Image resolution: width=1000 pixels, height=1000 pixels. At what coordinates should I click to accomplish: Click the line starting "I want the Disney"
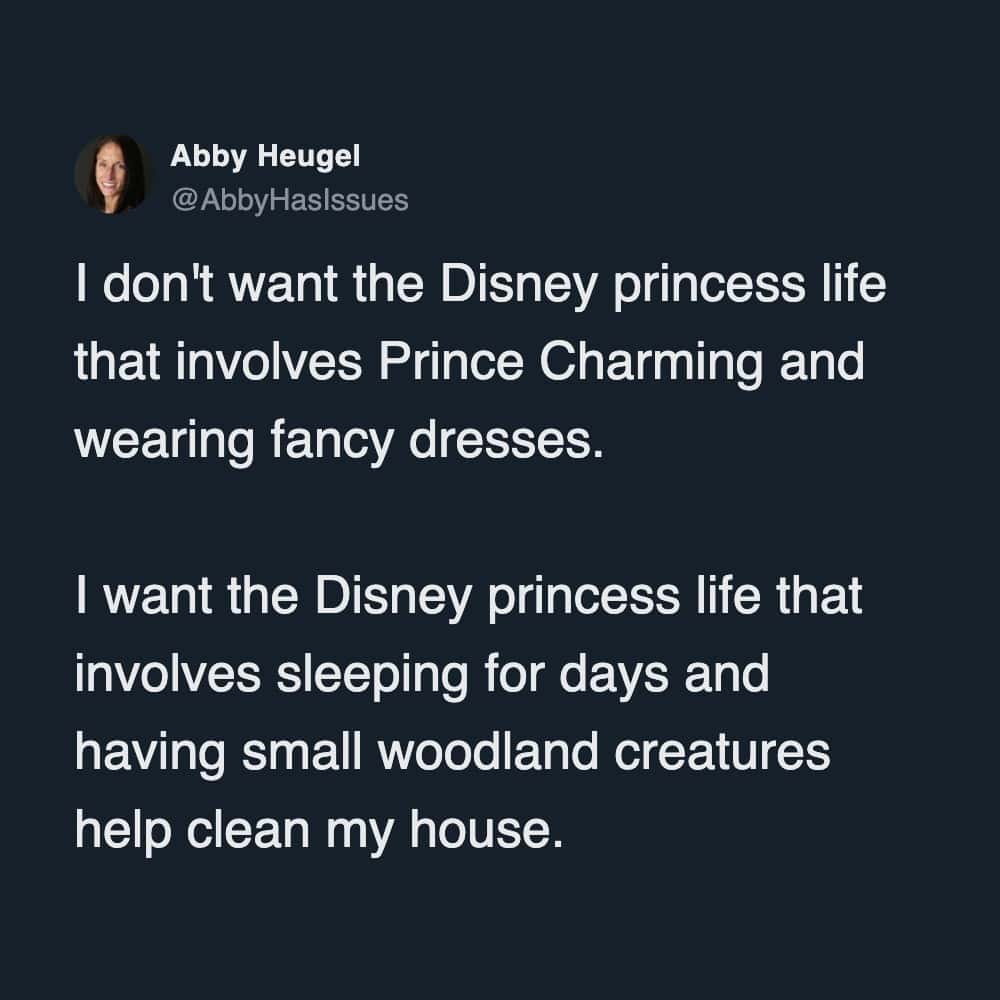click(468, 599)
